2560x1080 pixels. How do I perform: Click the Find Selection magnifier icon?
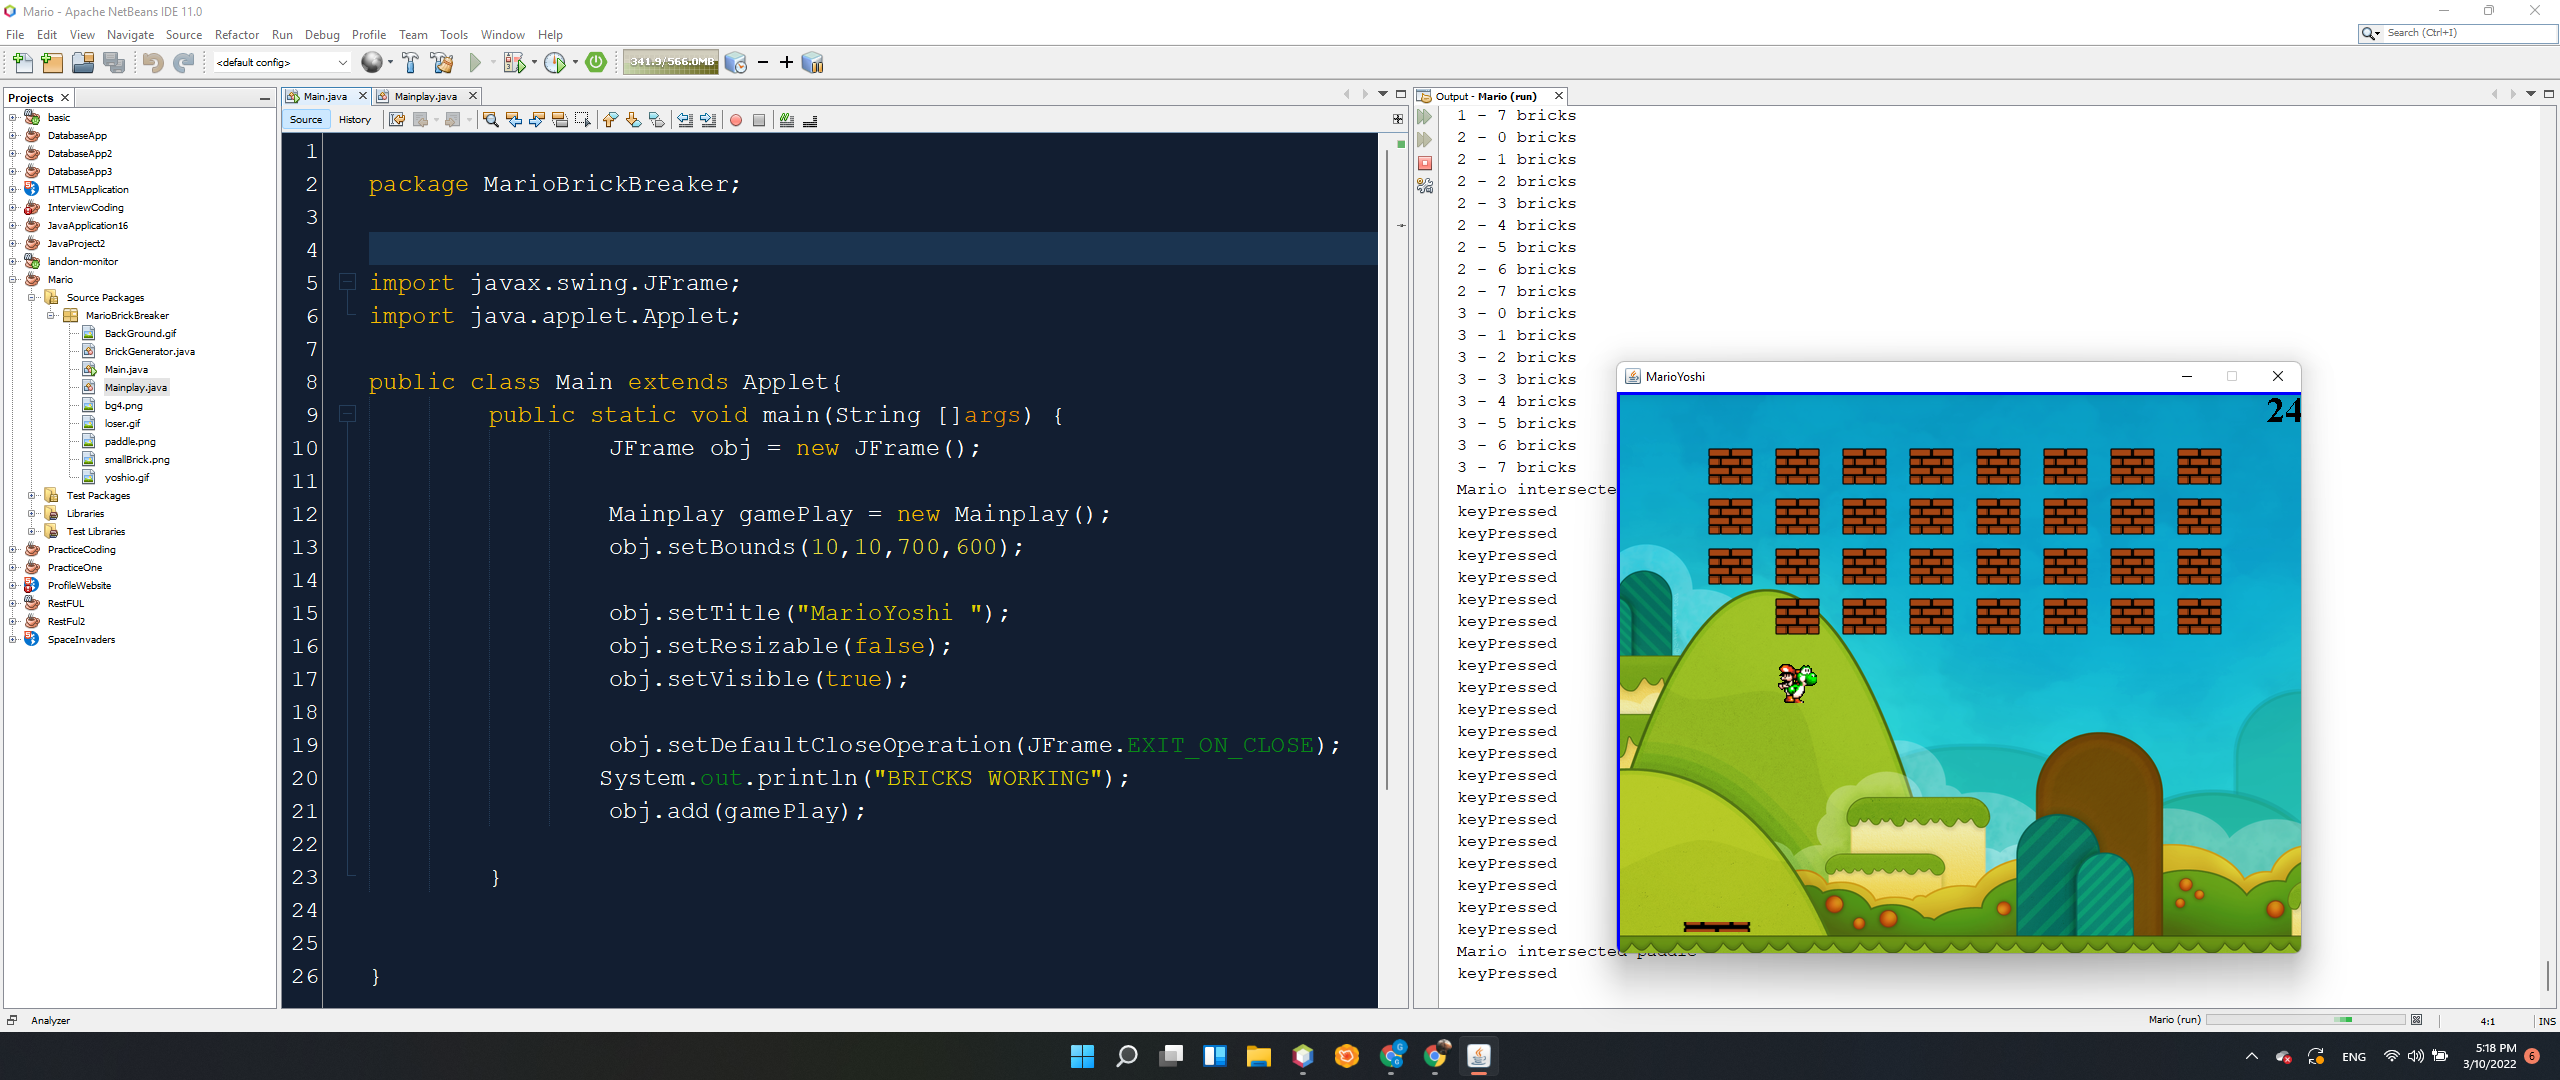click(x=491, y=120)
